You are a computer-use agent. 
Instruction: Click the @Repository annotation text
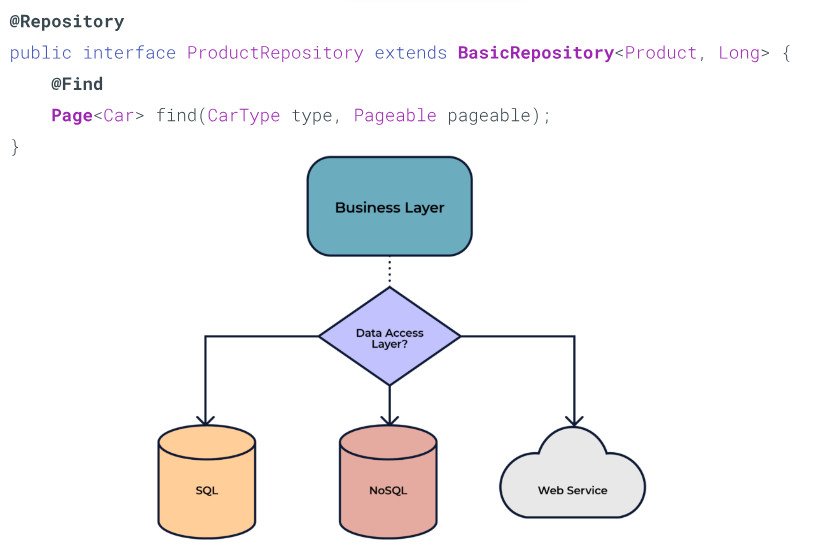pyautogui.click(x=67, y=22)
